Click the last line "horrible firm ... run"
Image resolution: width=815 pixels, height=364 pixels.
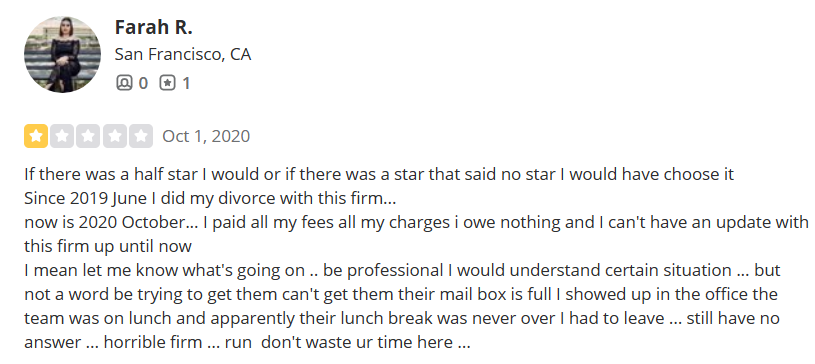247,343
